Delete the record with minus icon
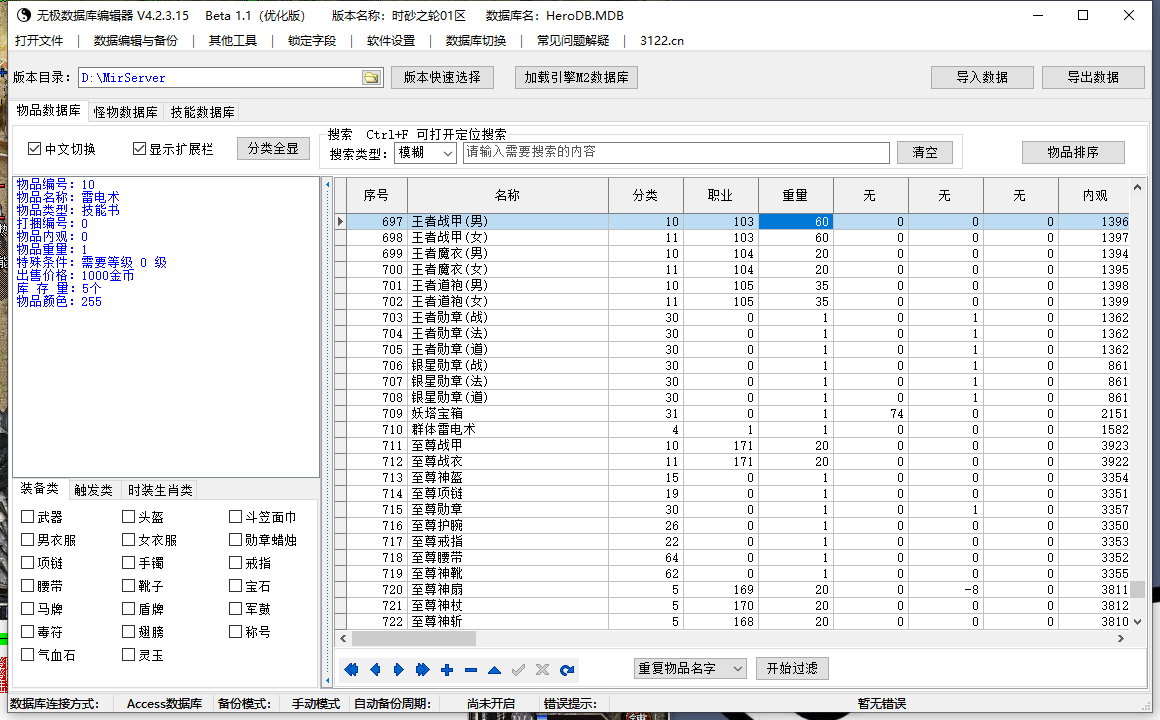The width and height of the screenshot is (1160, 720). 471,670
